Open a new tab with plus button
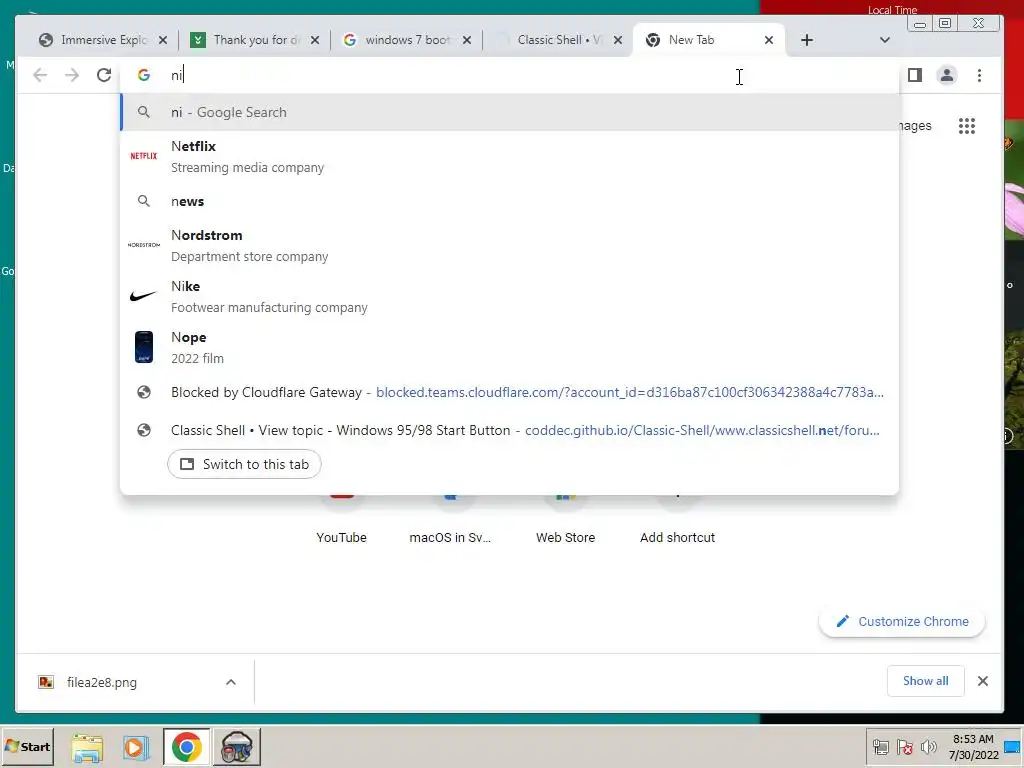1024x768 pixels. 807,40
